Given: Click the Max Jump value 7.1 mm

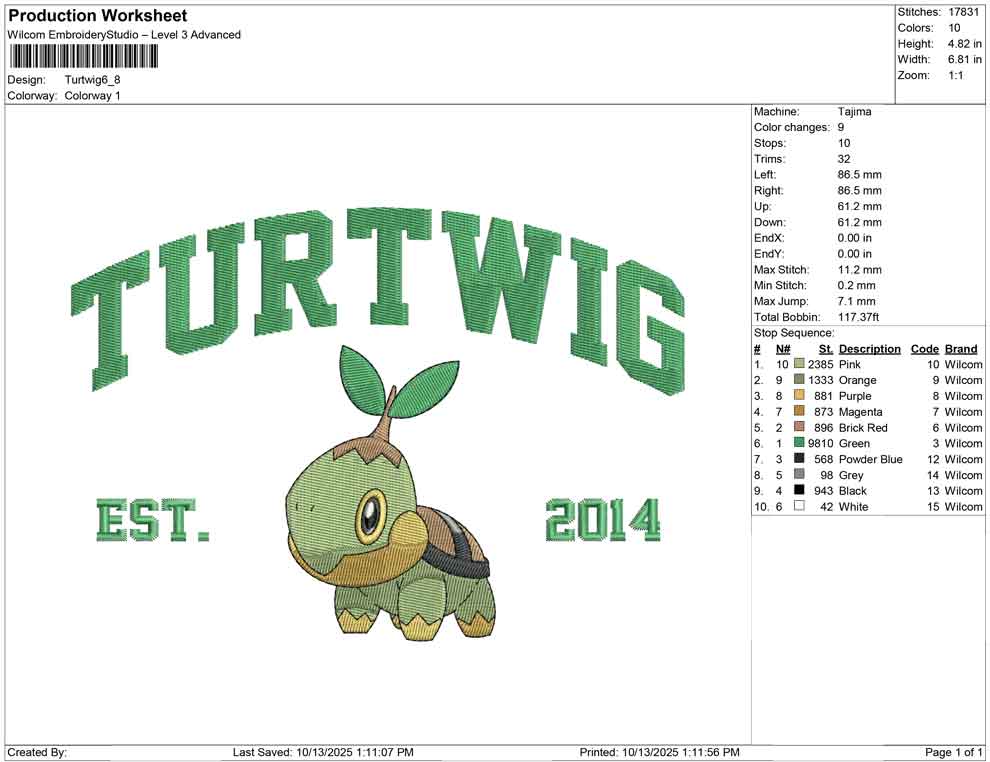Looking at the screenshot, I should pyautogui.click(x=857, y=301).
